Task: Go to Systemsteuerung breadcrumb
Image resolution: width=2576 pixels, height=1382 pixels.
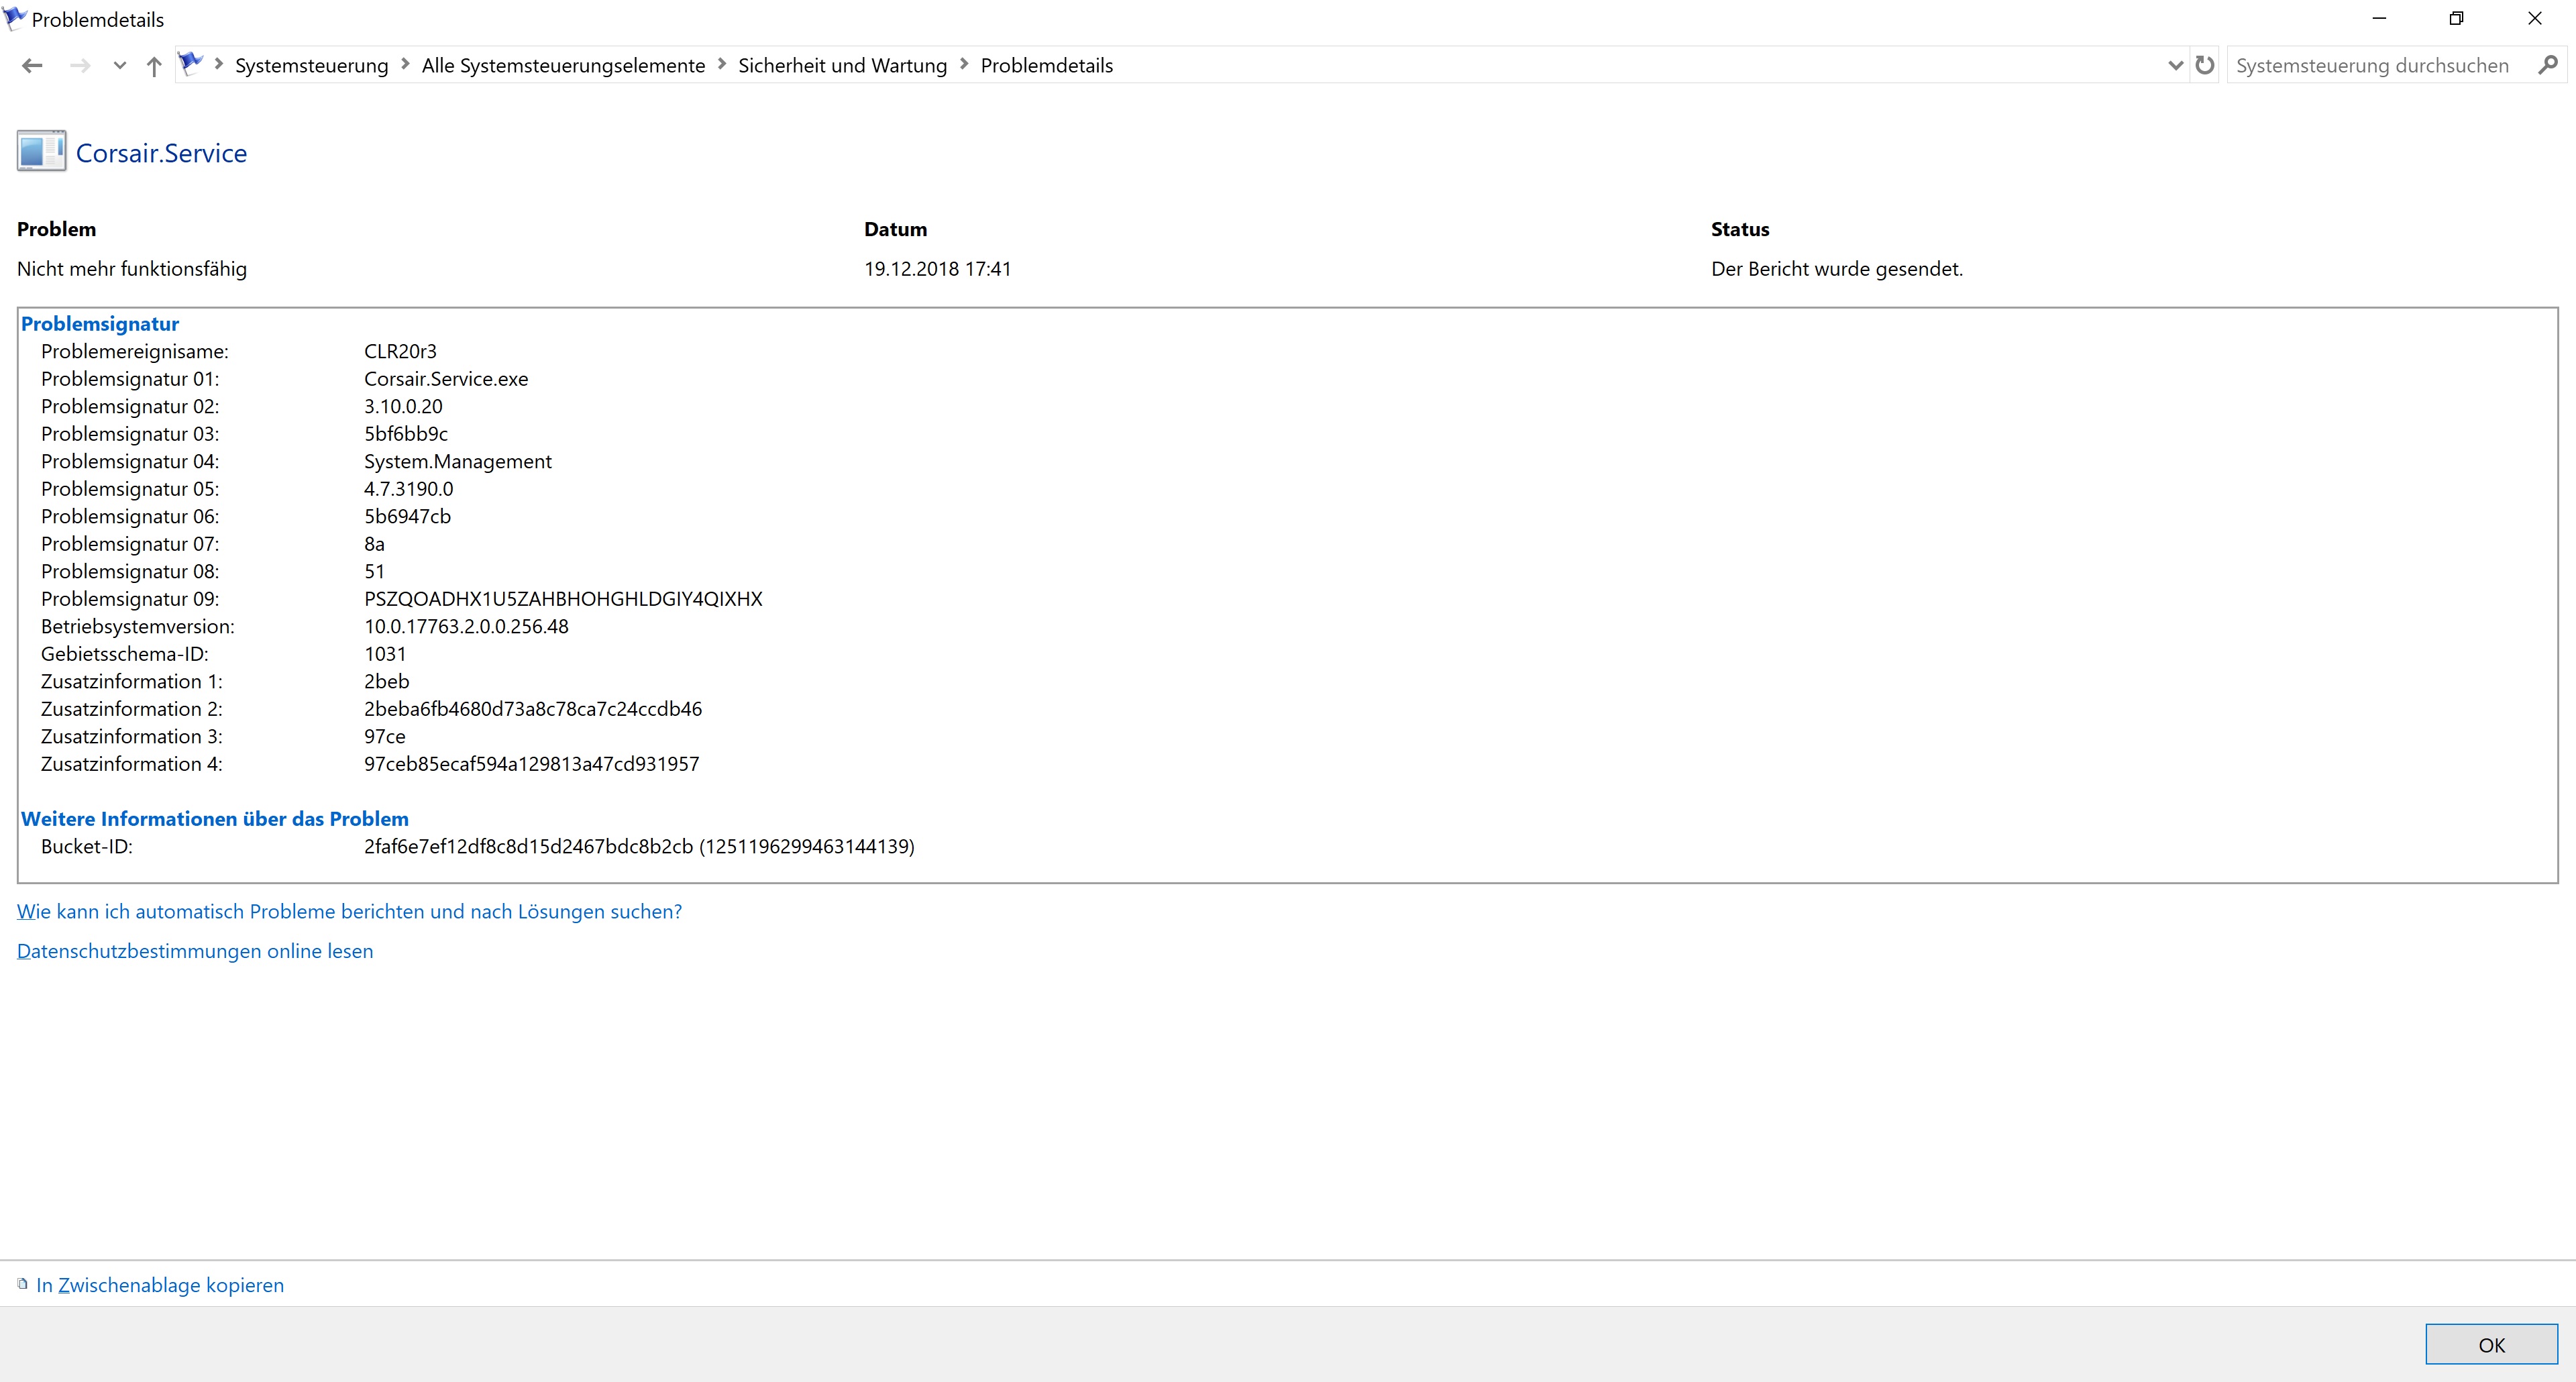Action: [x=311, y=66]
